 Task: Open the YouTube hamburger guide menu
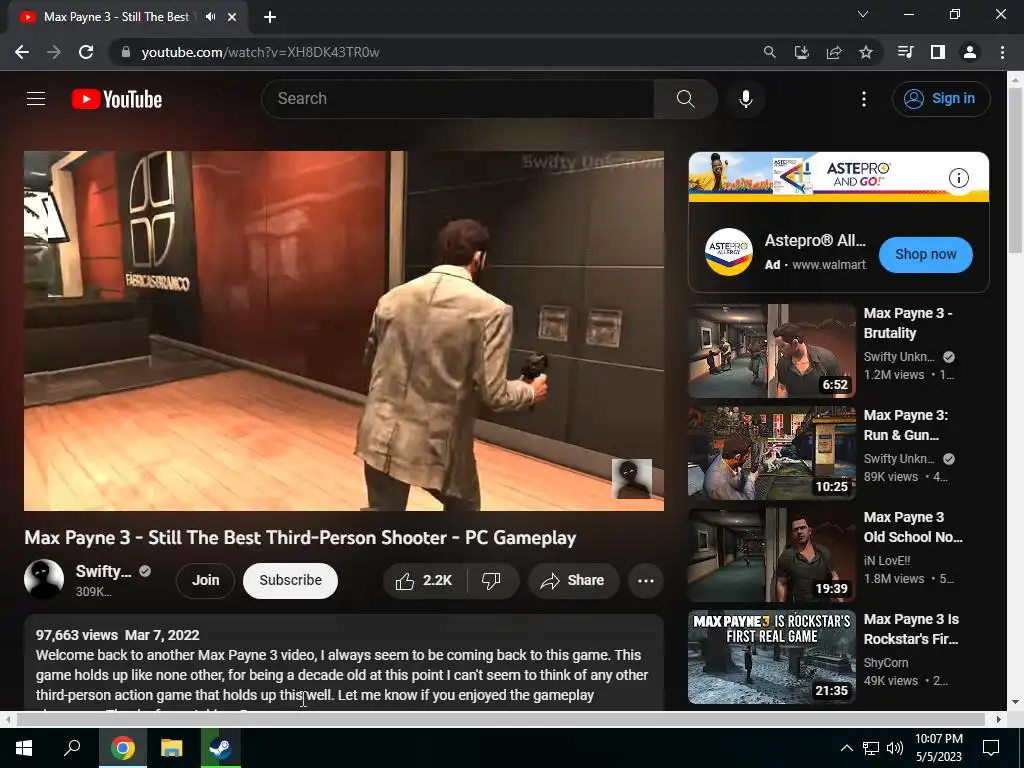(36, 99)
